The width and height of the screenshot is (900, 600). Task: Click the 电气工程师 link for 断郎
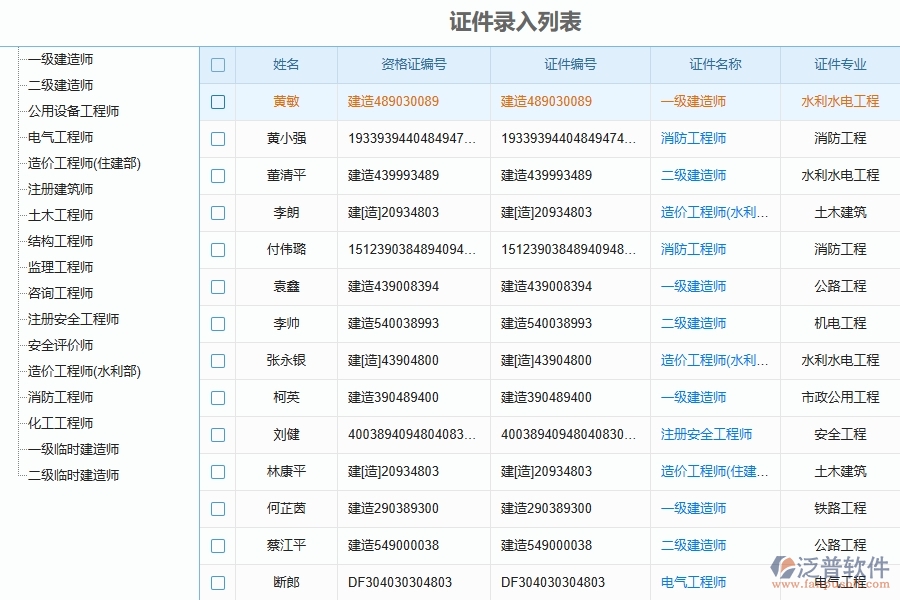pos(693,582)
